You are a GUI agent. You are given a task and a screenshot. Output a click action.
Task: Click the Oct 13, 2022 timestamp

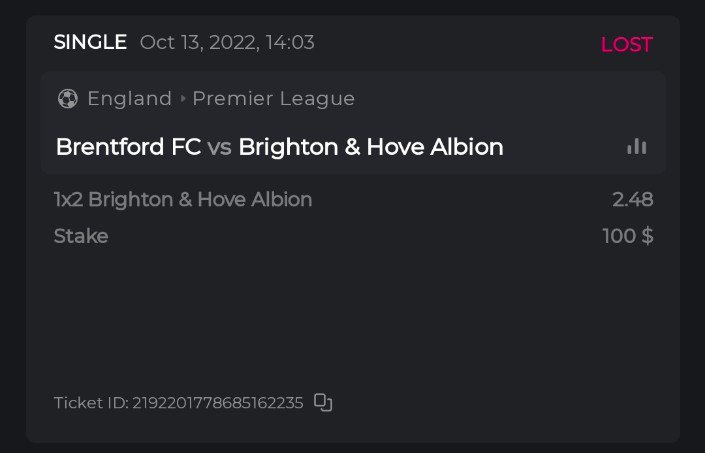click(x=227, y=42)
